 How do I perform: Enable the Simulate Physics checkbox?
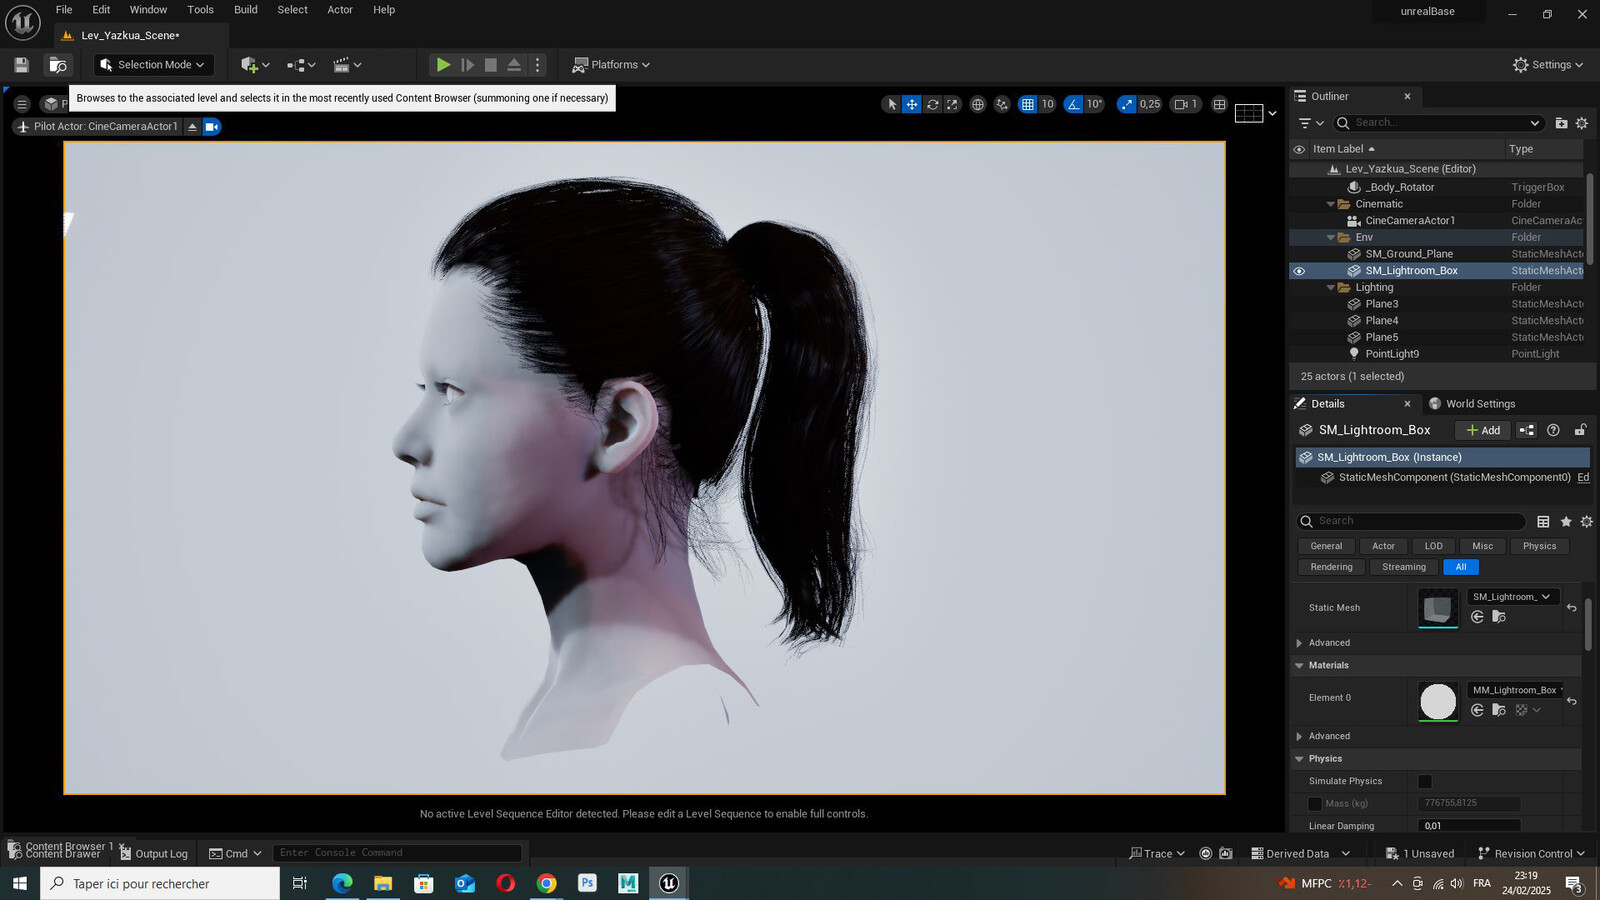point(1425,782)
